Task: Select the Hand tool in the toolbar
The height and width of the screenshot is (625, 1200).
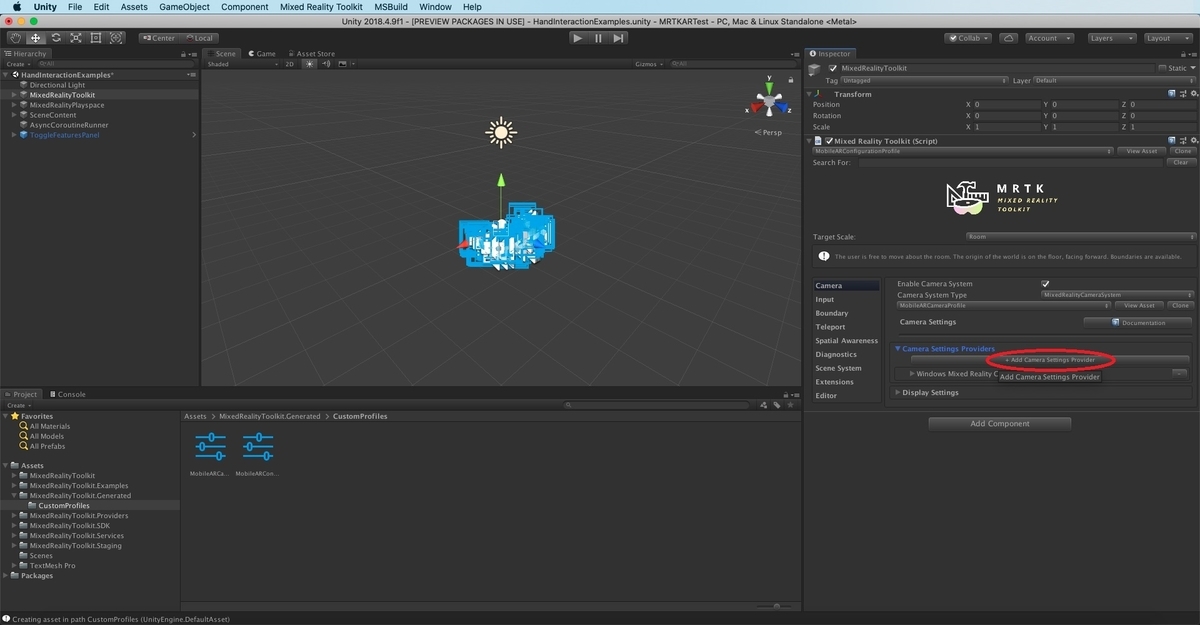Action: pos(16,38)
